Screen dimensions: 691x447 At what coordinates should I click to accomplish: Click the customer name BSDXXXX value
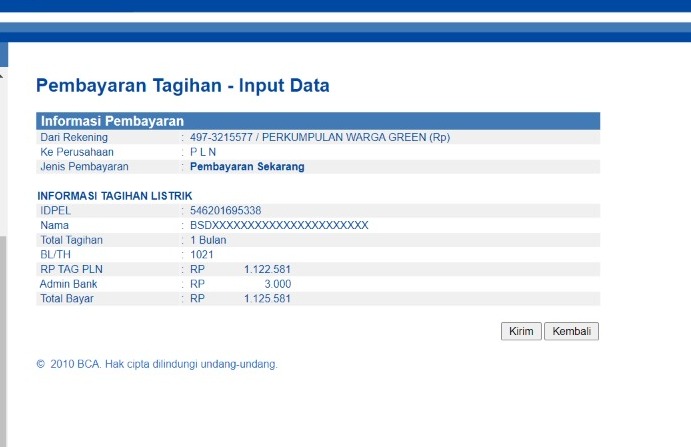tap(279, 225)
